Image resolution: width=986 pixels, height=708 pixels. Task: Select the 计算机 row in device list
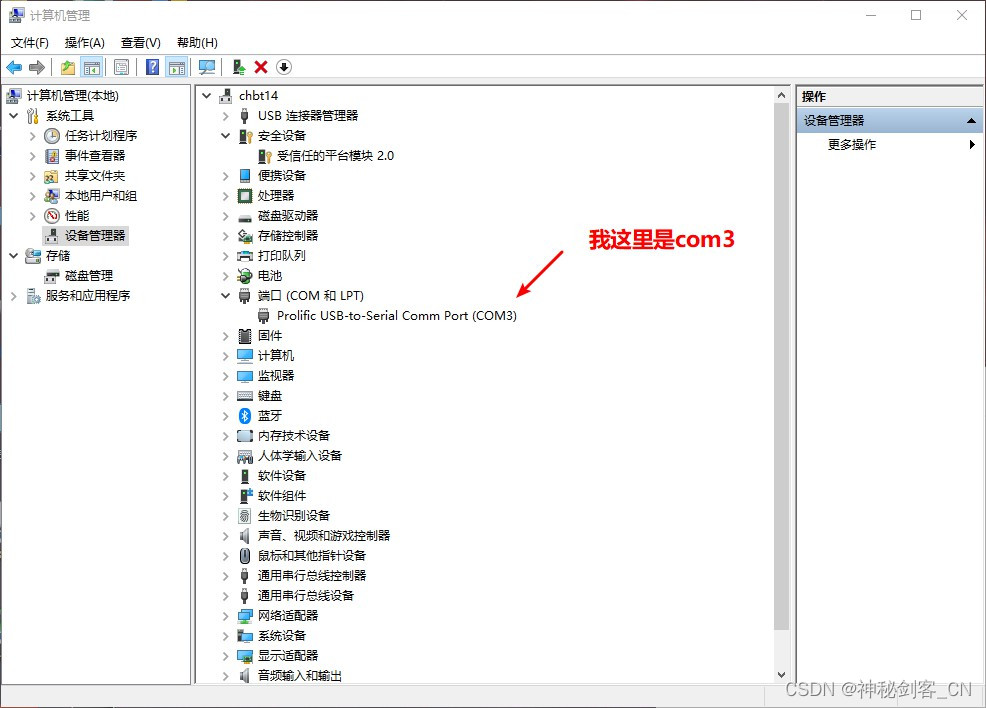[275, 356]
